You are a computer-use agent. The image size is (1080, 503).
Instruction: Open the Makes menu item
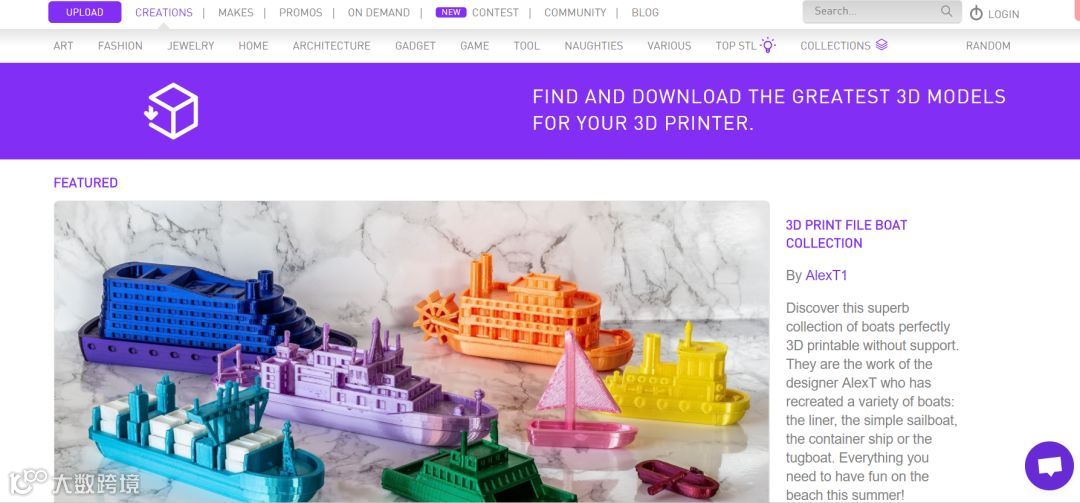pos(236,12)
